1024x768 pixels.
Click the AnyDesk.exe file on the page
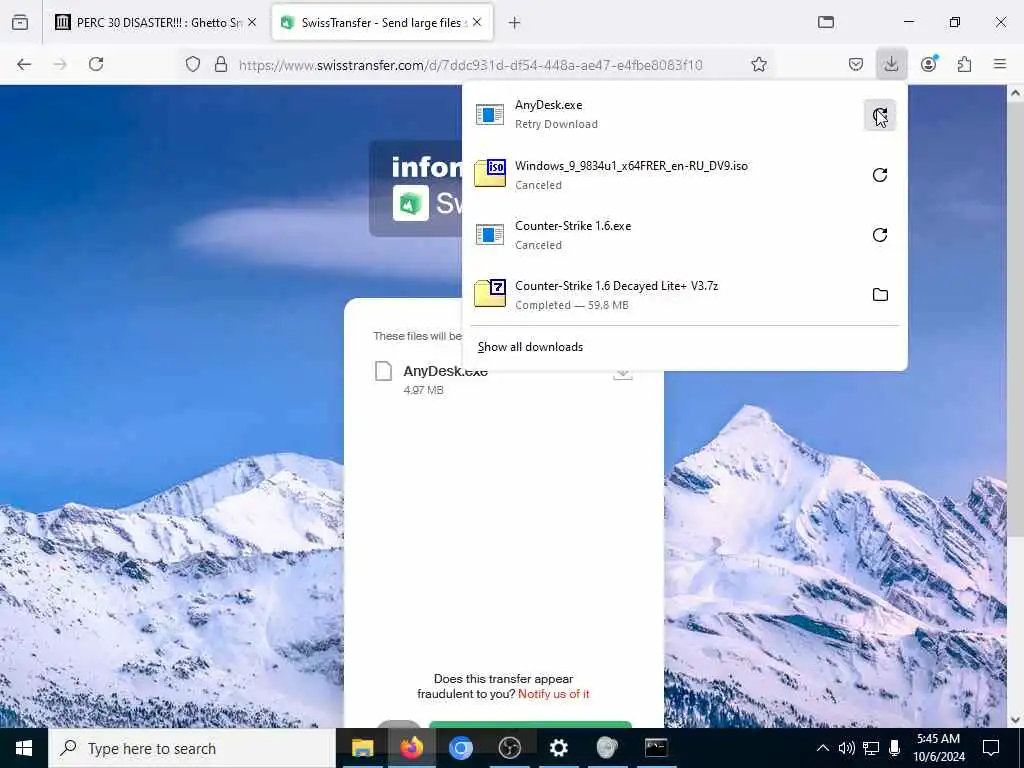pyautogui.click(x=445, y=372)
